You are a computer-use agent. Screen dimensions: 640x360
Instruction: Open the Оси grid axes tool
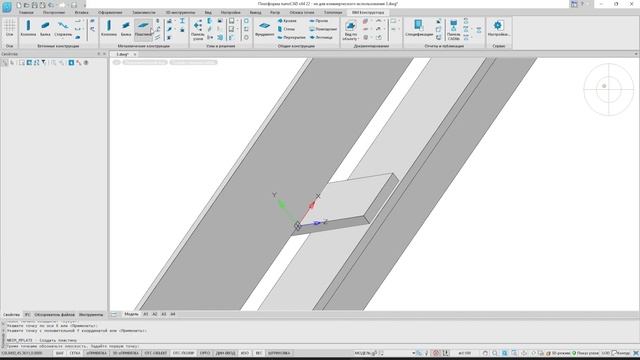tap(9, 28)
